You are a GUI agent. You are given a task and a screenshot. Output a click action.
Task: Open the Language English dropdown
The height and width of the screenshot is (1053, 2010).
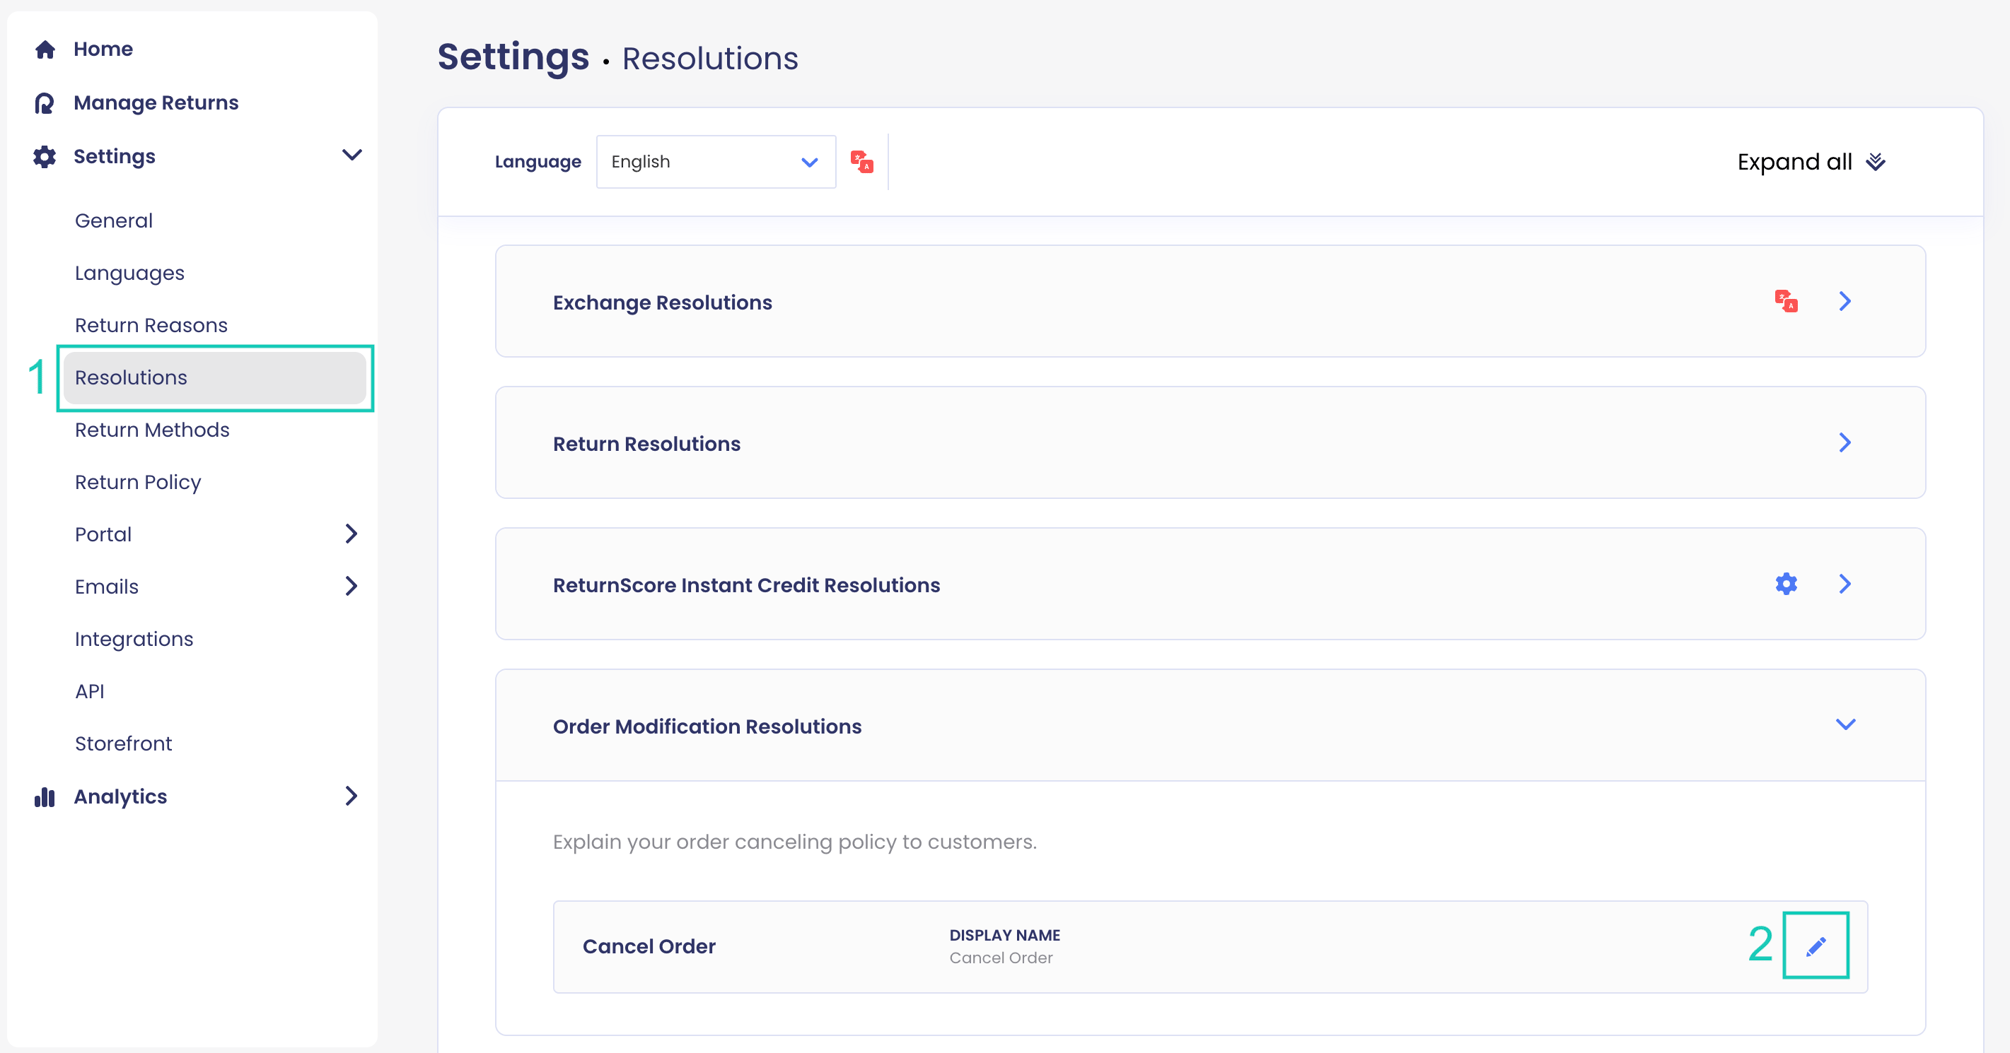[x=716, y=162]
